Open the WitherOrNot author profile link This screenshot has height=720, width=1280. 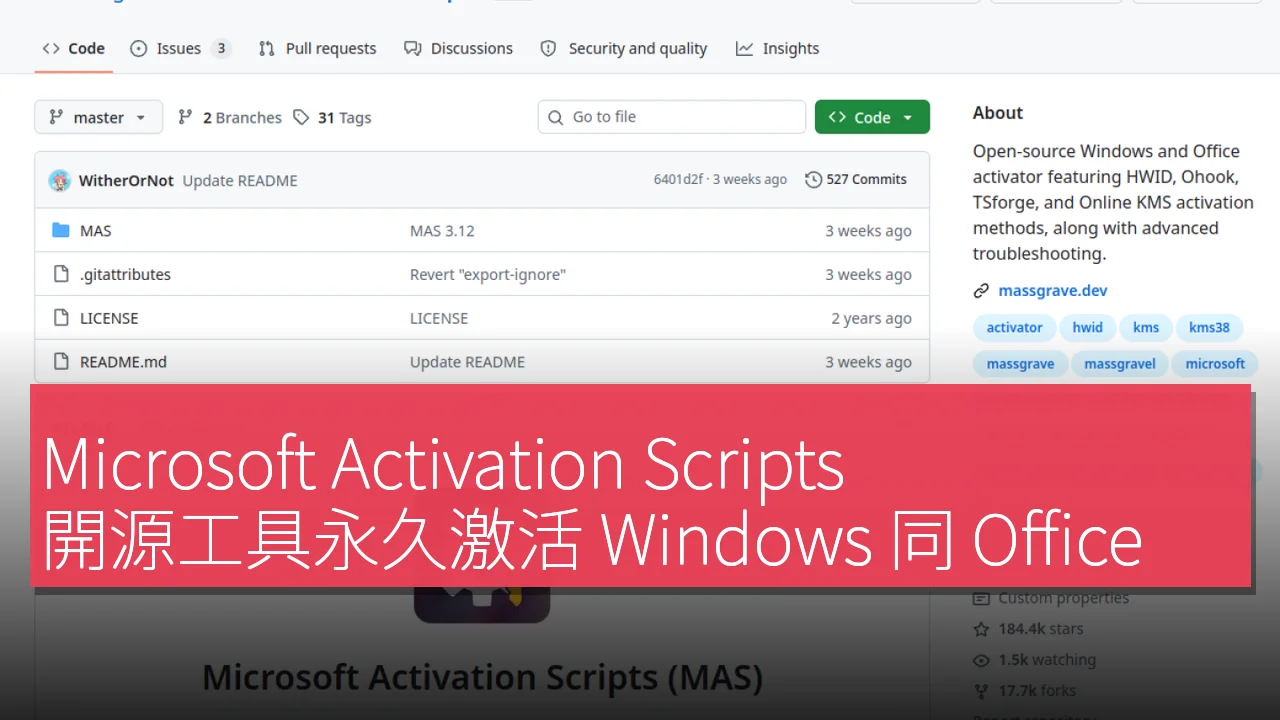[126, 180]
